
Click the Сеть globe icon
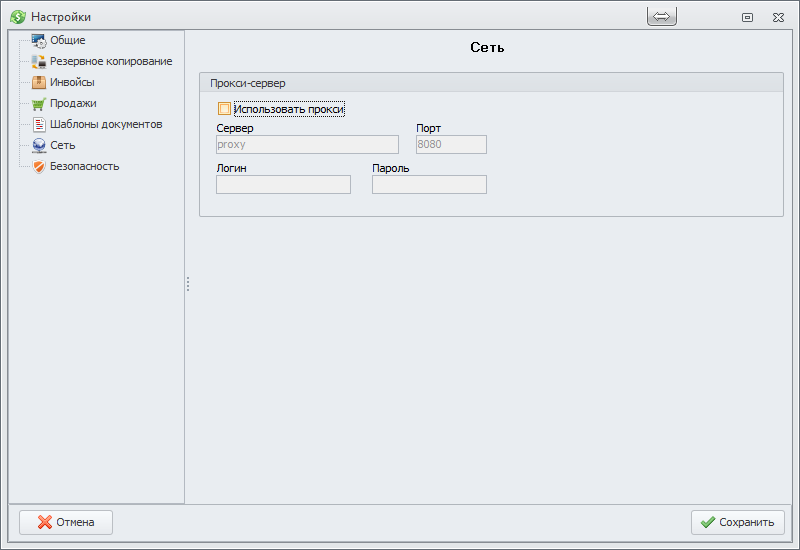point(39,146)
